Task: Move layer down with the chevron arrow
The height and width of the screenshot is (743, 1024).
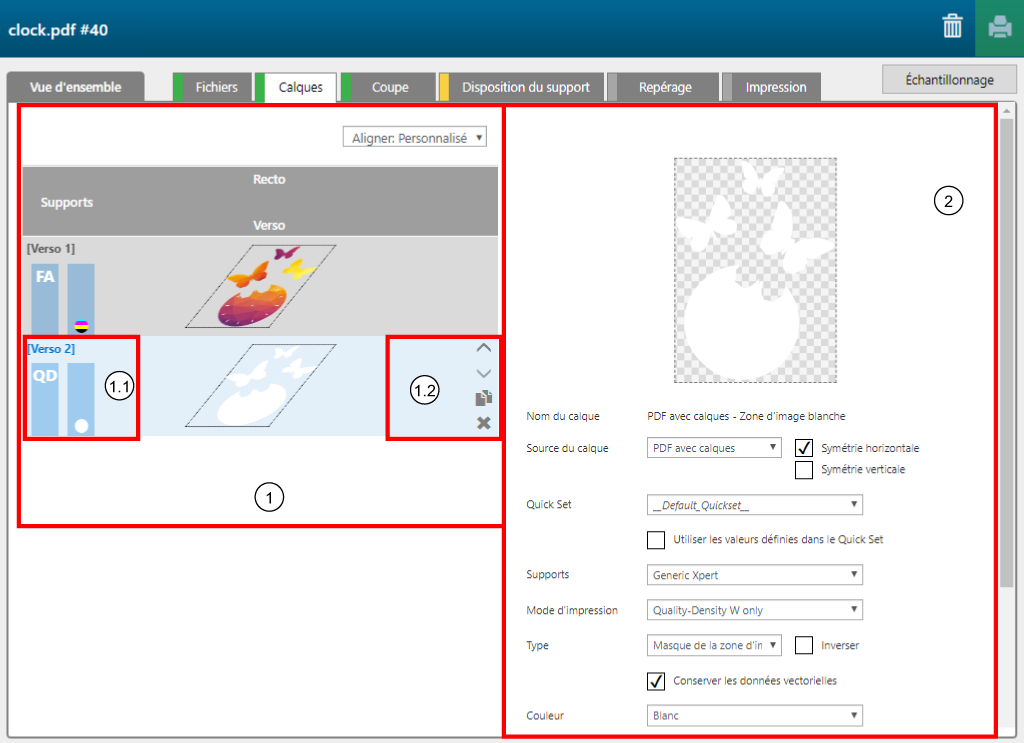Action: 483,373
